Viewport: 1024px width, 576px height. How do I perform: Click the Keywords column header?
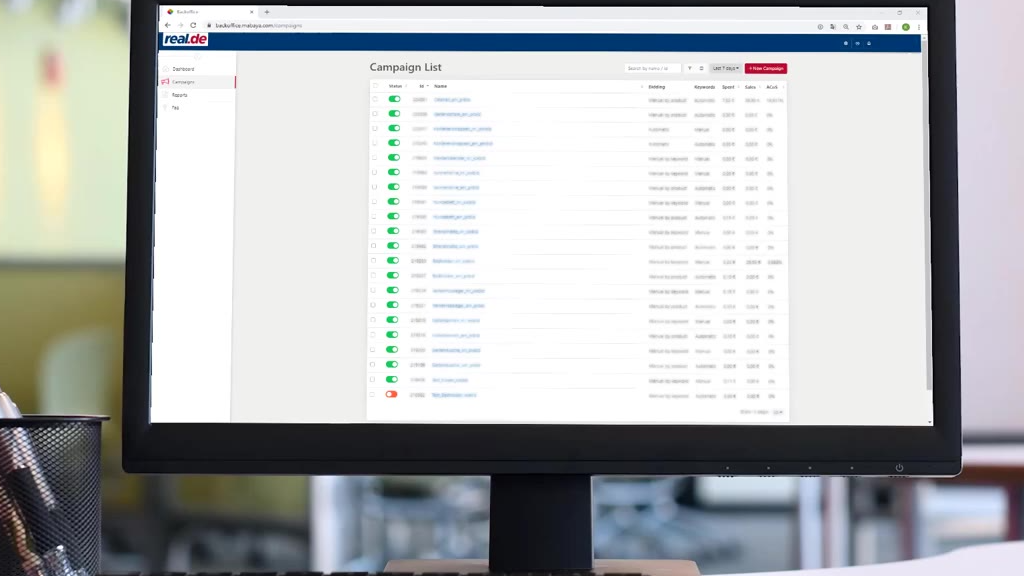pyautogui.click(x=704, y=87)
